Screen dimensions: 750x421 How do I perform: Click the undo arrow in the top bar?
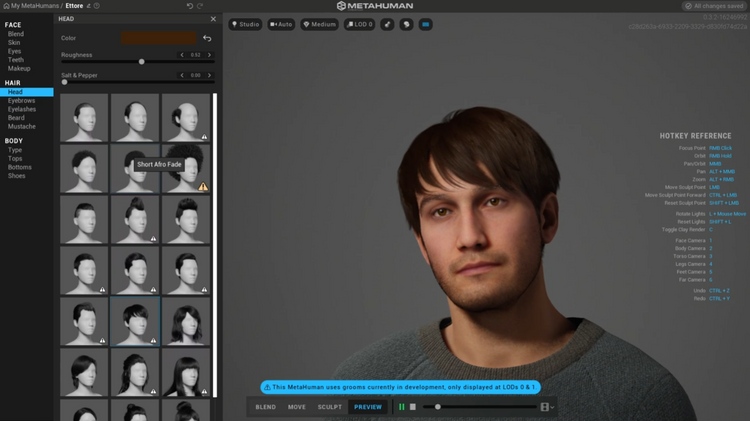click(189, 6)
